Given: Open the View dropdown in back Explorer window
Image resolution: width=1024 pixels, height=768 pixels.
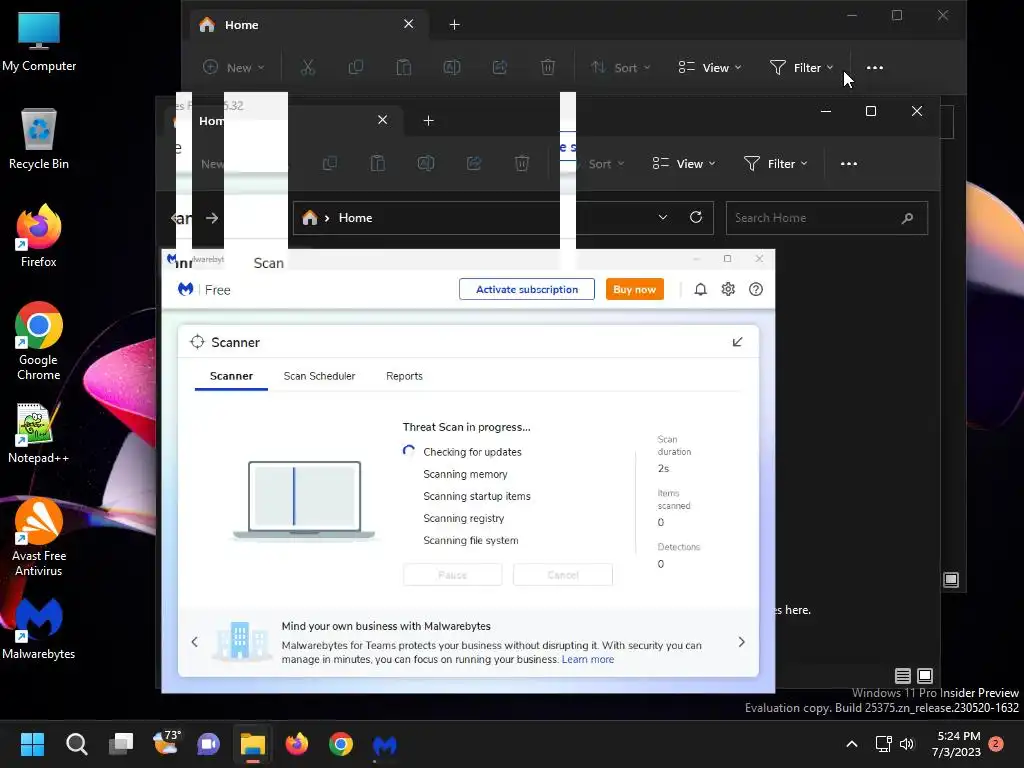Looking at the screenshot, I should pos(709,67).
